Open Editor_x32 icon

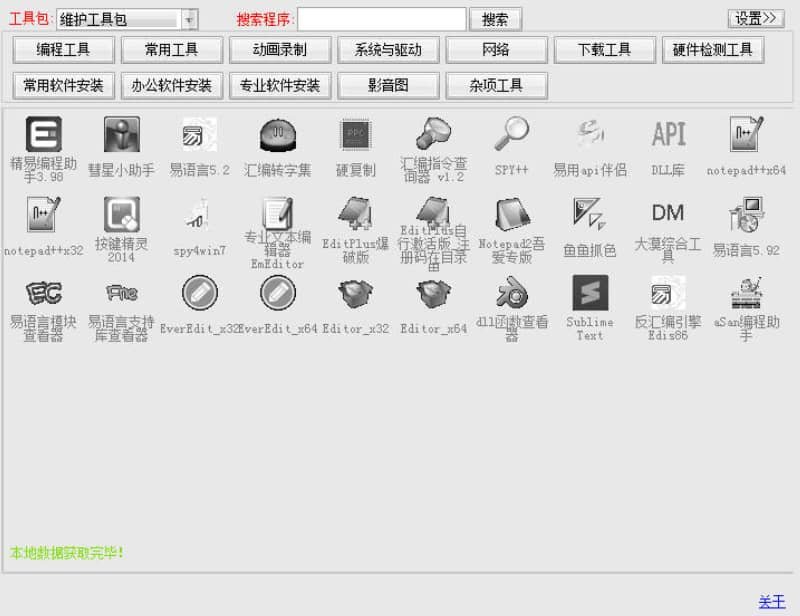[356, 293]
